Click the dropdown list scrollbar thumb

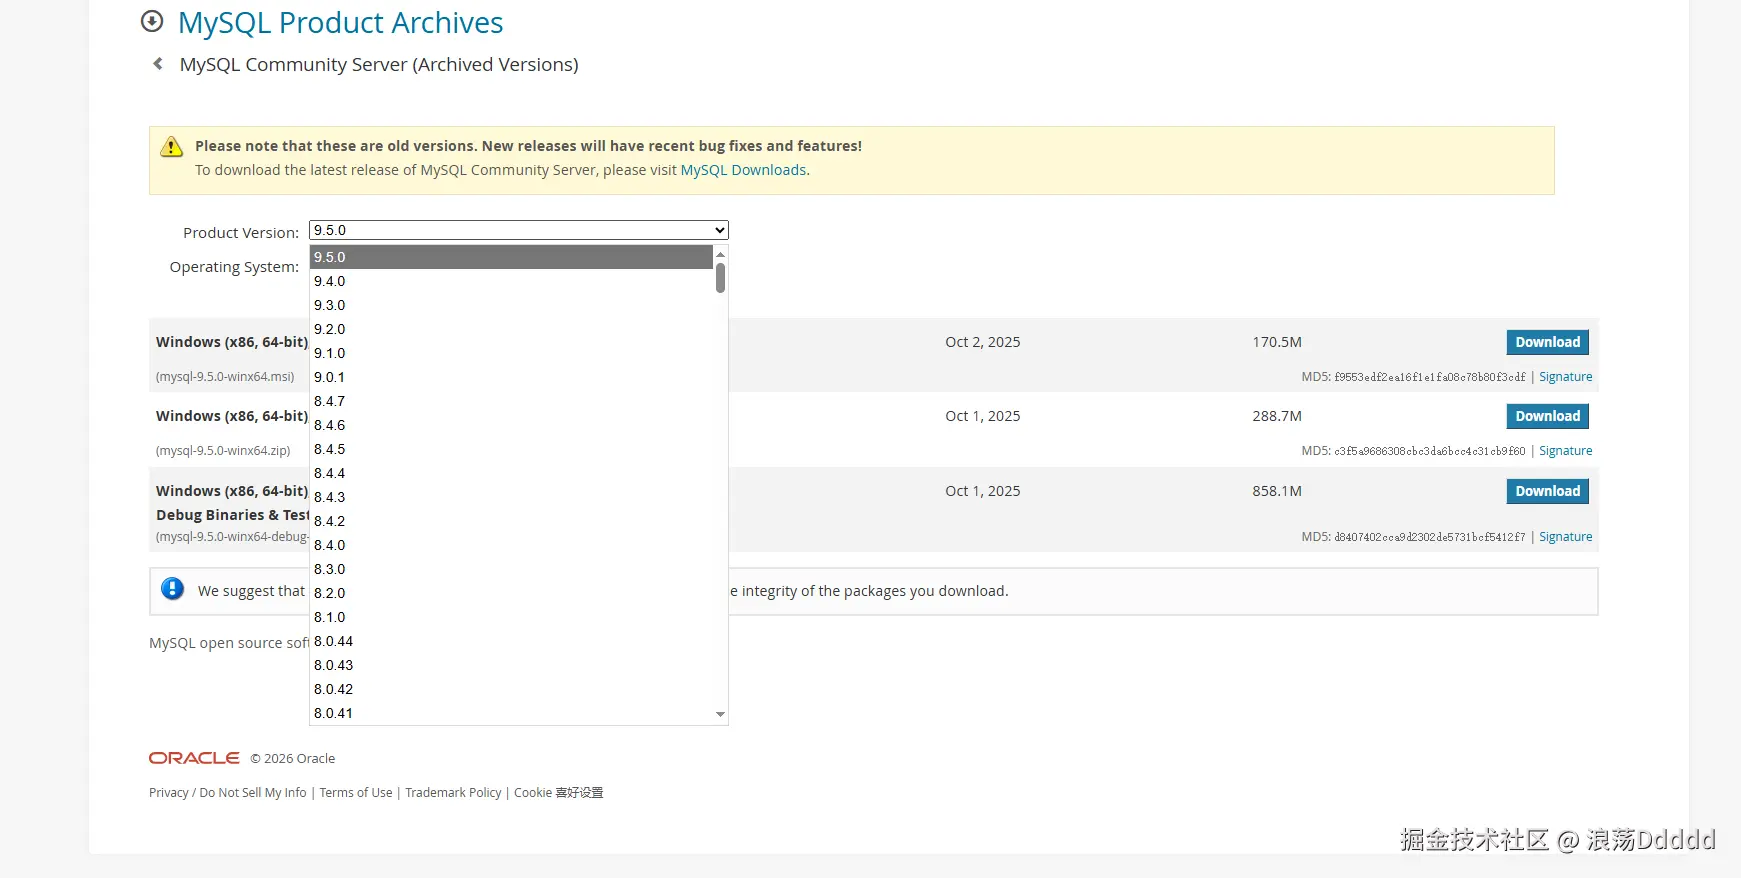click(720, 278)
